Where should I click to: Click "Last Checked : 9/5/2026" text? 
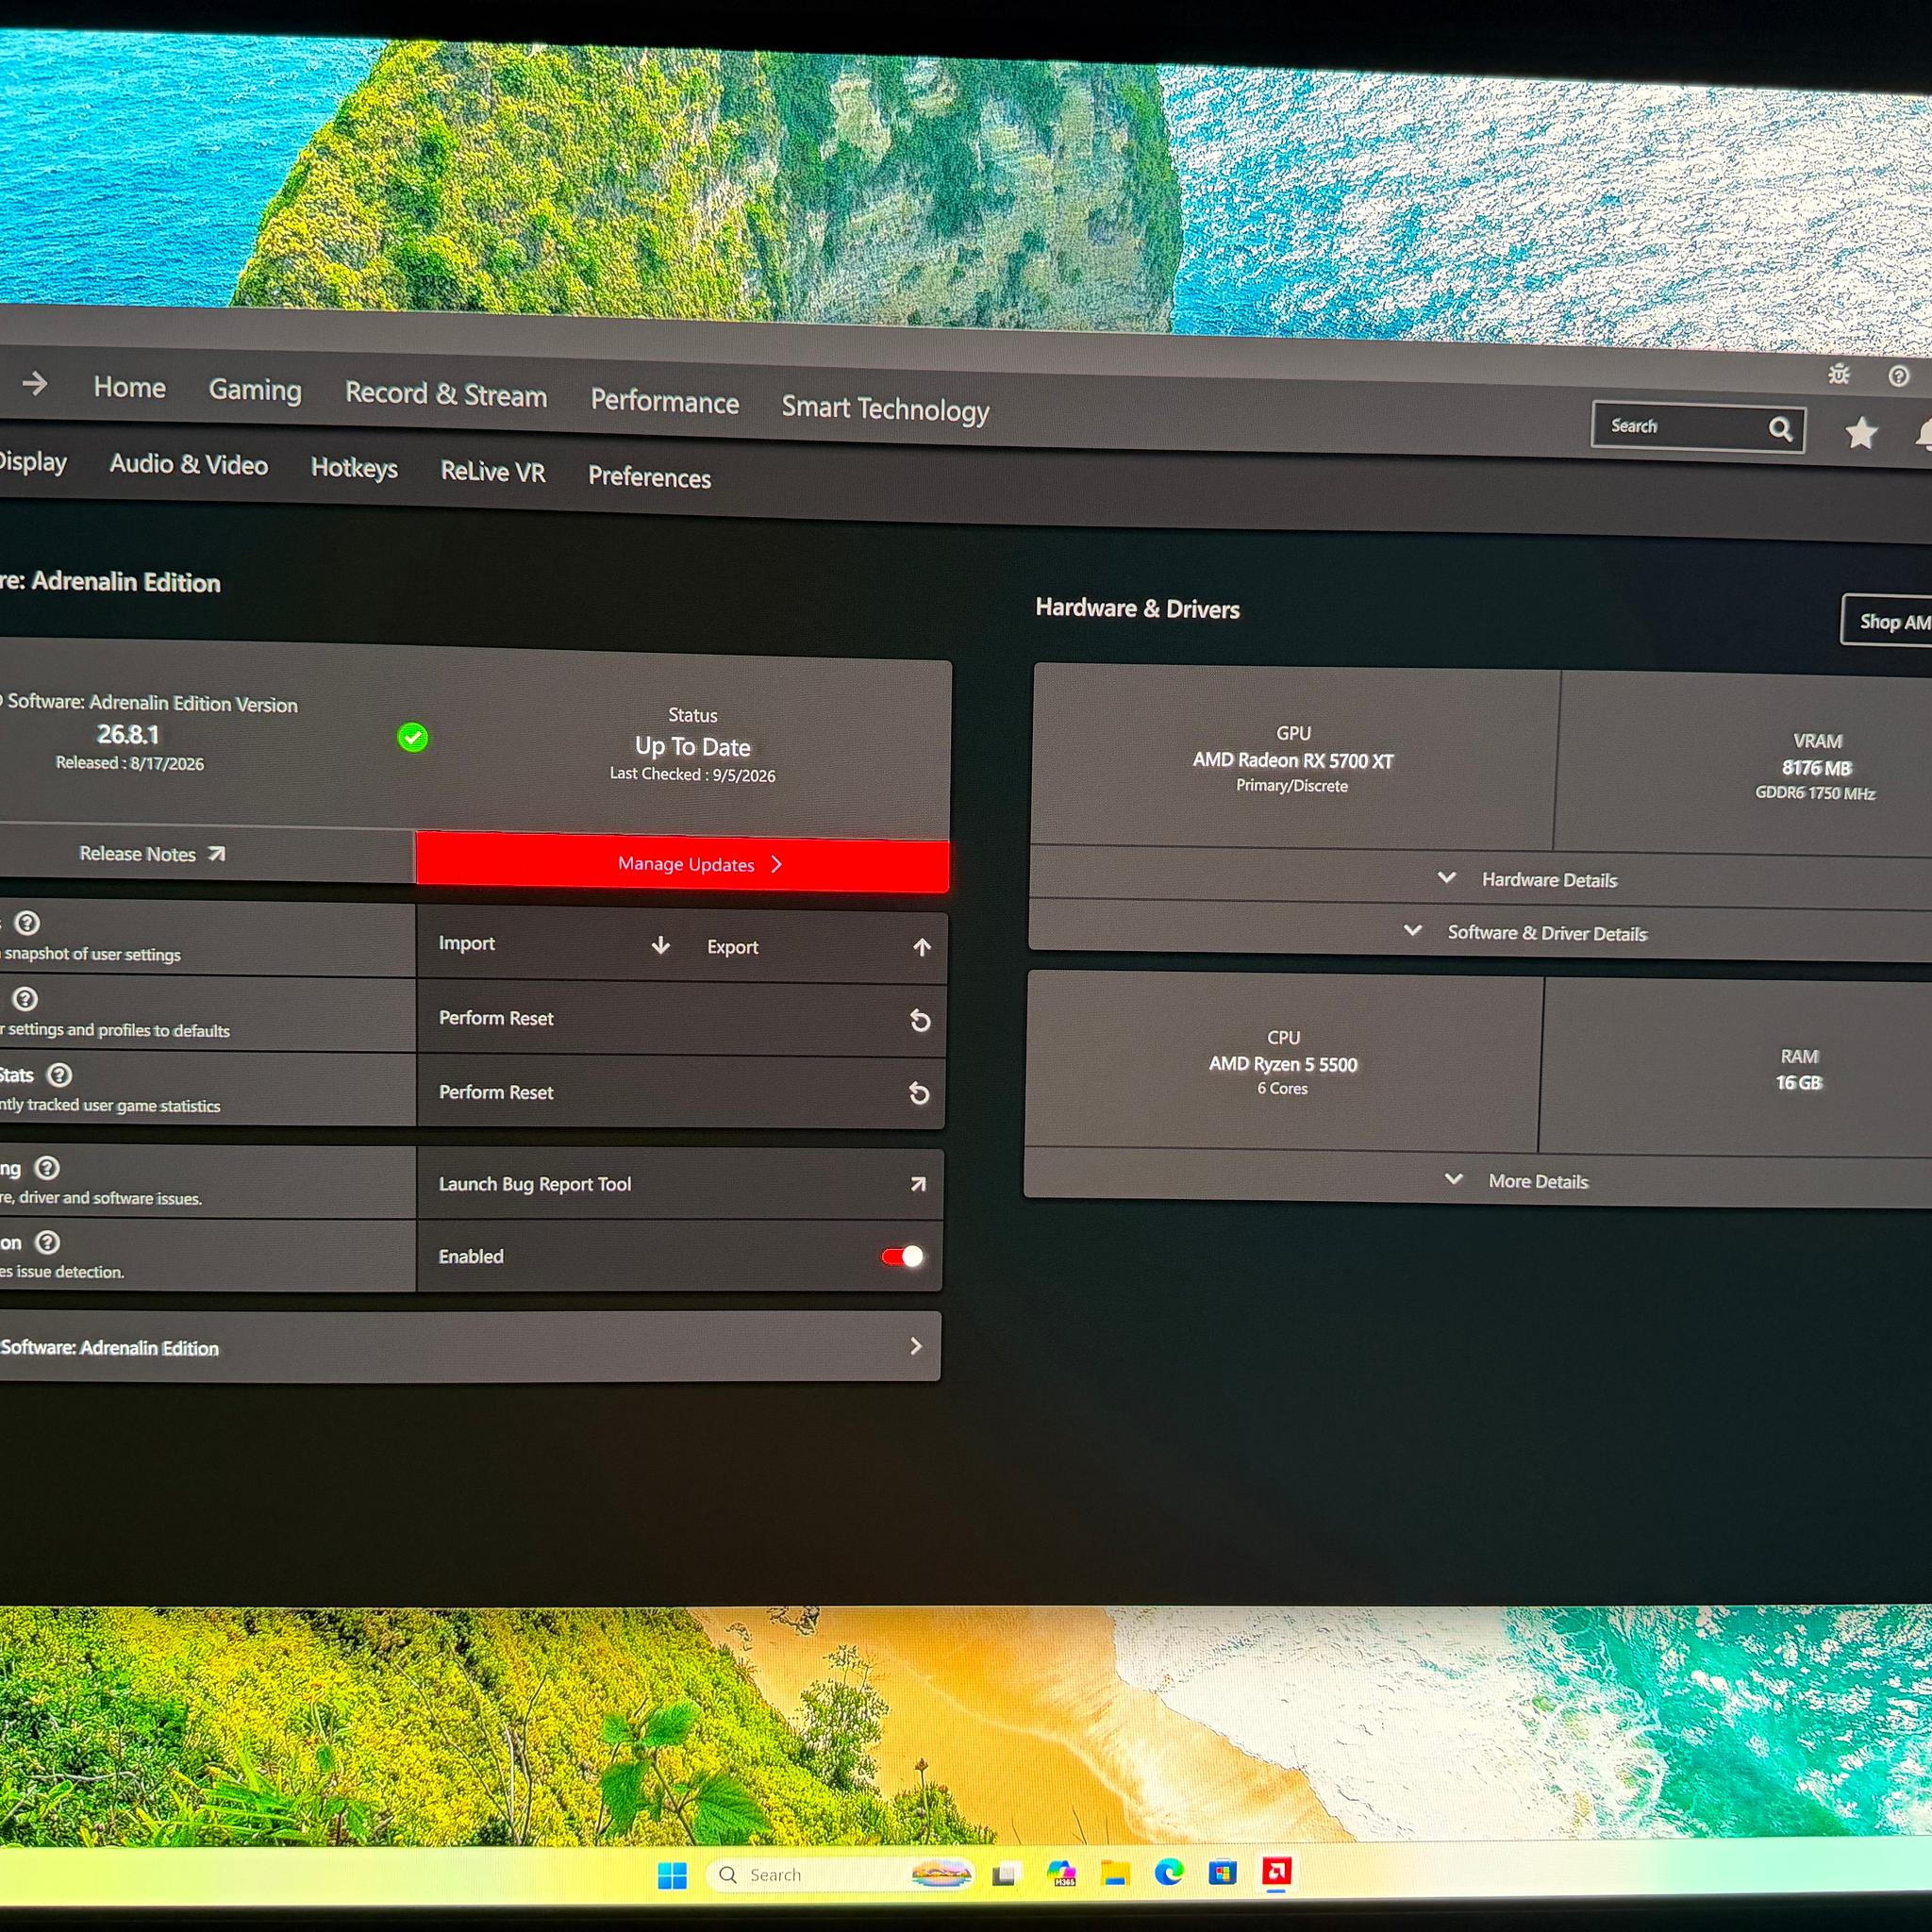click(x=693, y=774)
